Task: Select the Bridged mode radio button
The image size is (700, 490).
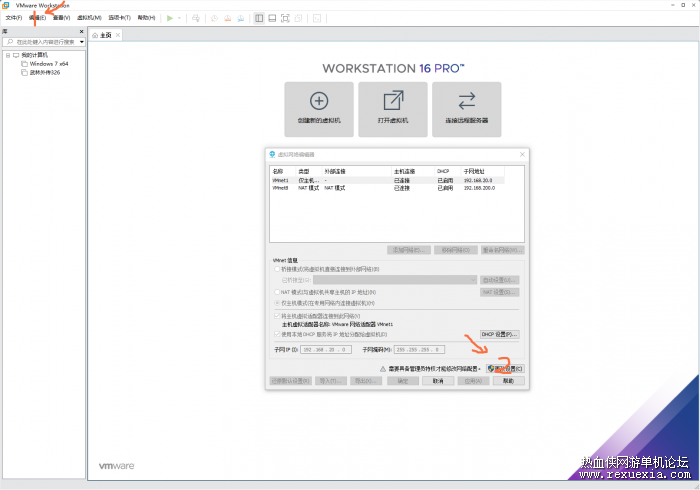Action: 277,269
